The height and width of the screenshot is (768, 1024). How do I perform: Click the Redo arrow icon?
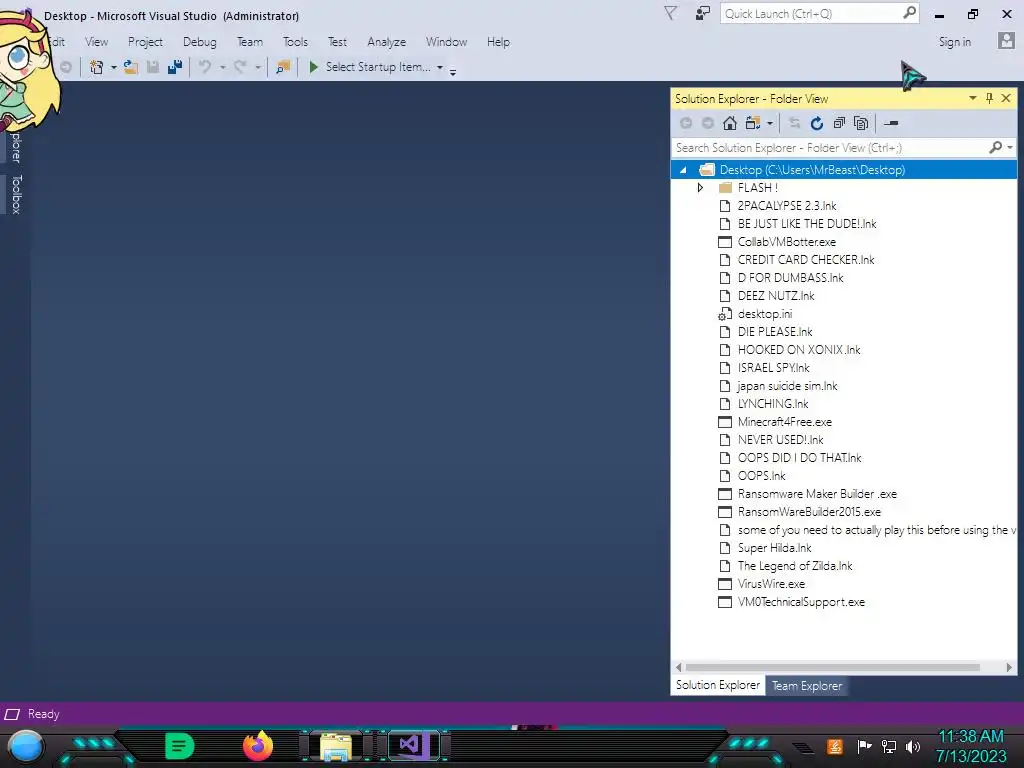240,67
